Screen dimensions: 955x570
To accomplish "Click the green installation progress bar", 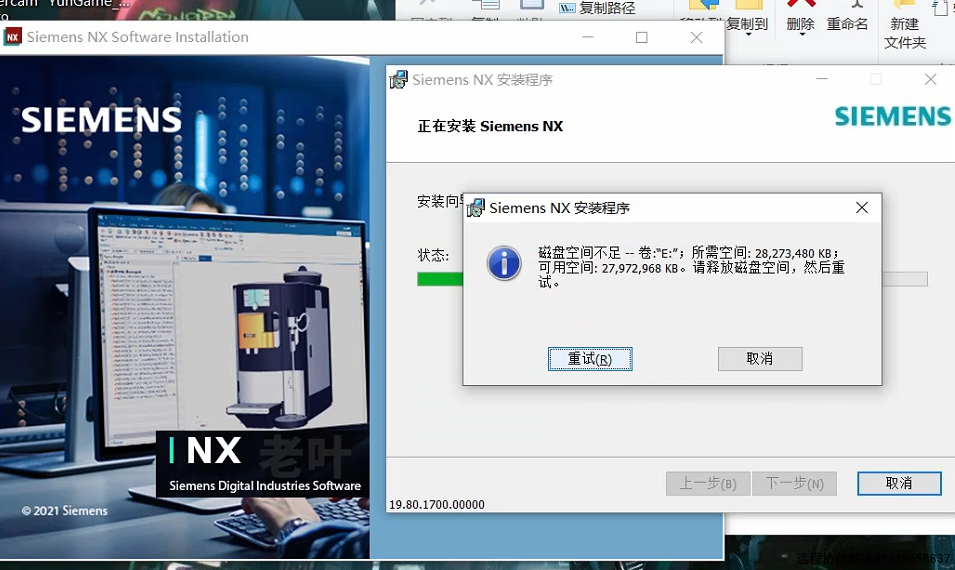I will pos(440,279).
